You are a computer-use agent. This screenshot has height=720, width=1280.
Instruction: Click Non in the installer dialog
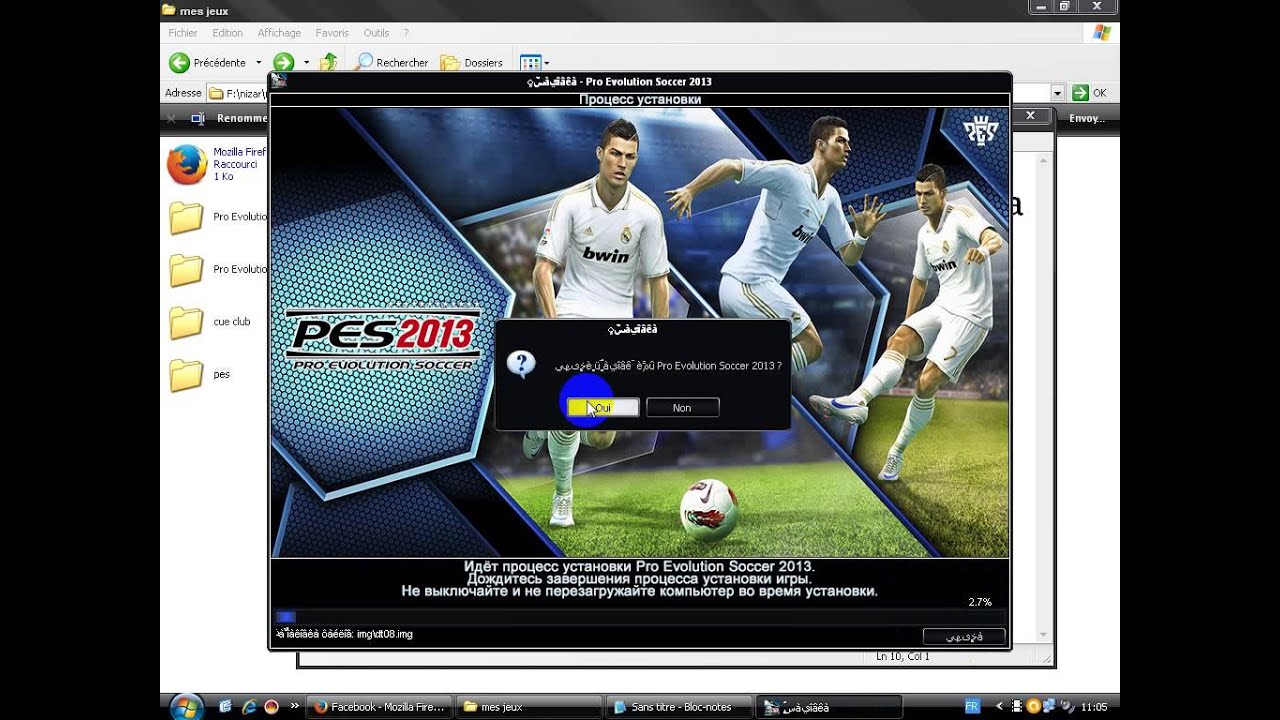point(682,408)
